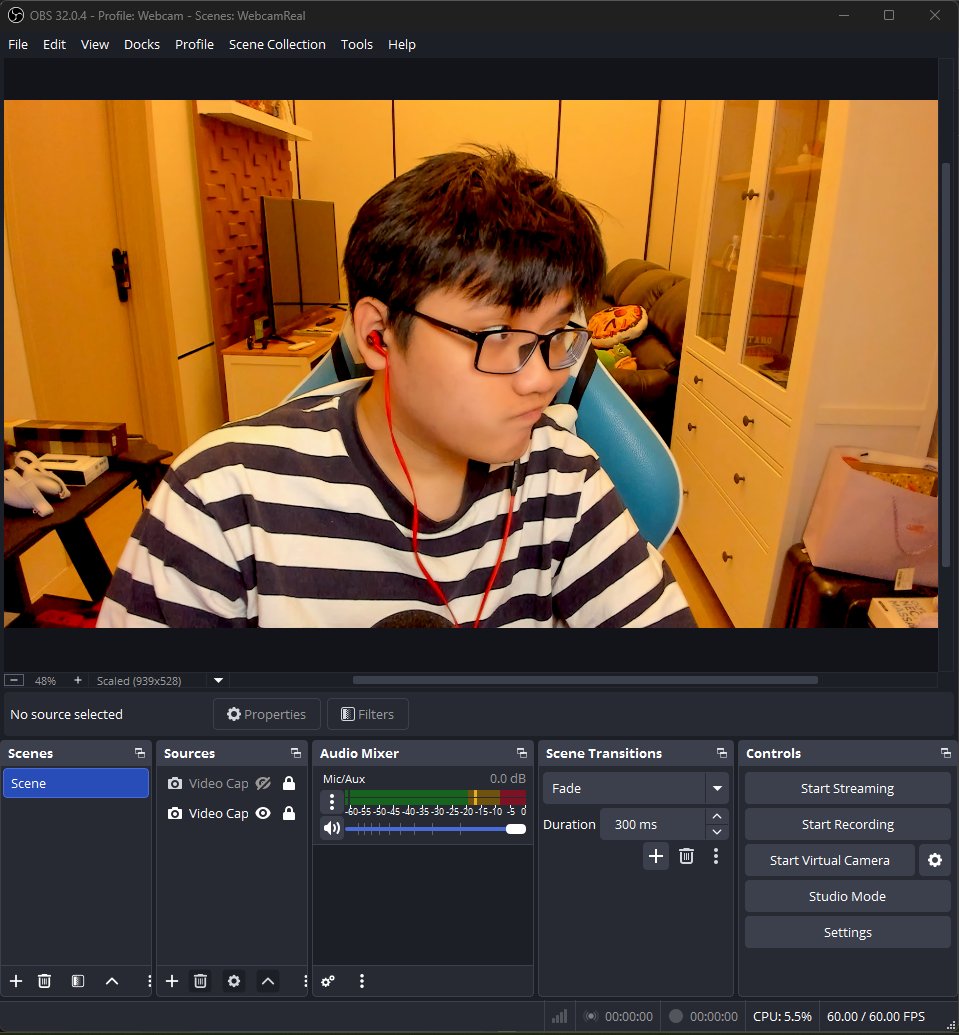Click the network status bars icon
959x1035 pixels.
coord(560,1017)
